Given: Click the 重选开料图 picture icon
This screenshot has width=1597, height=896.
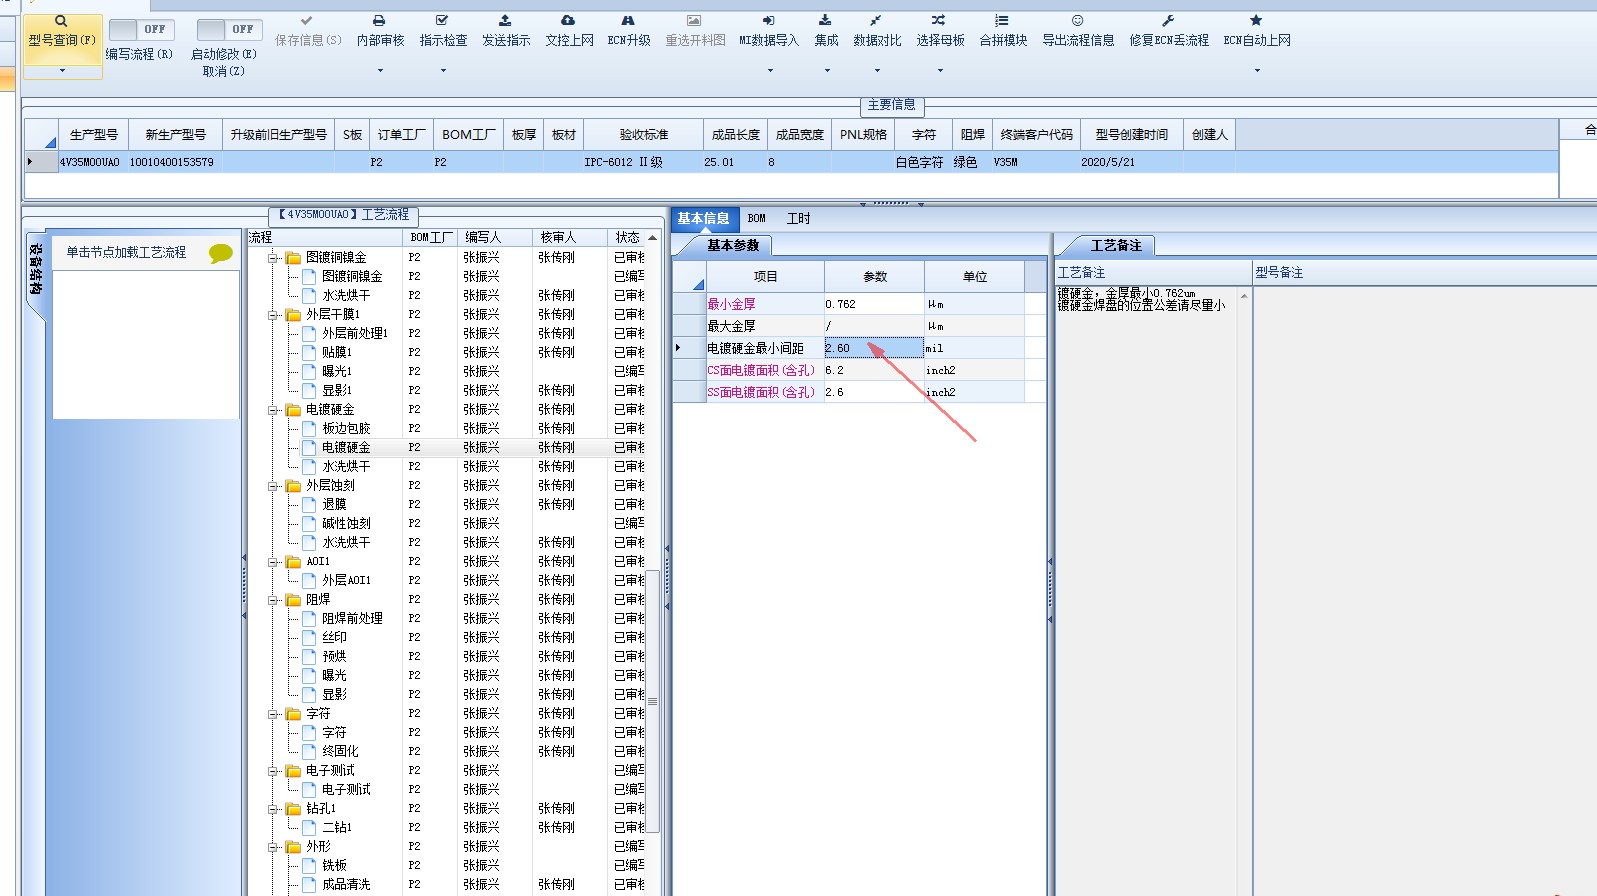Looking at the screenshot, I should pyautogui.click(x=694, y=20).
